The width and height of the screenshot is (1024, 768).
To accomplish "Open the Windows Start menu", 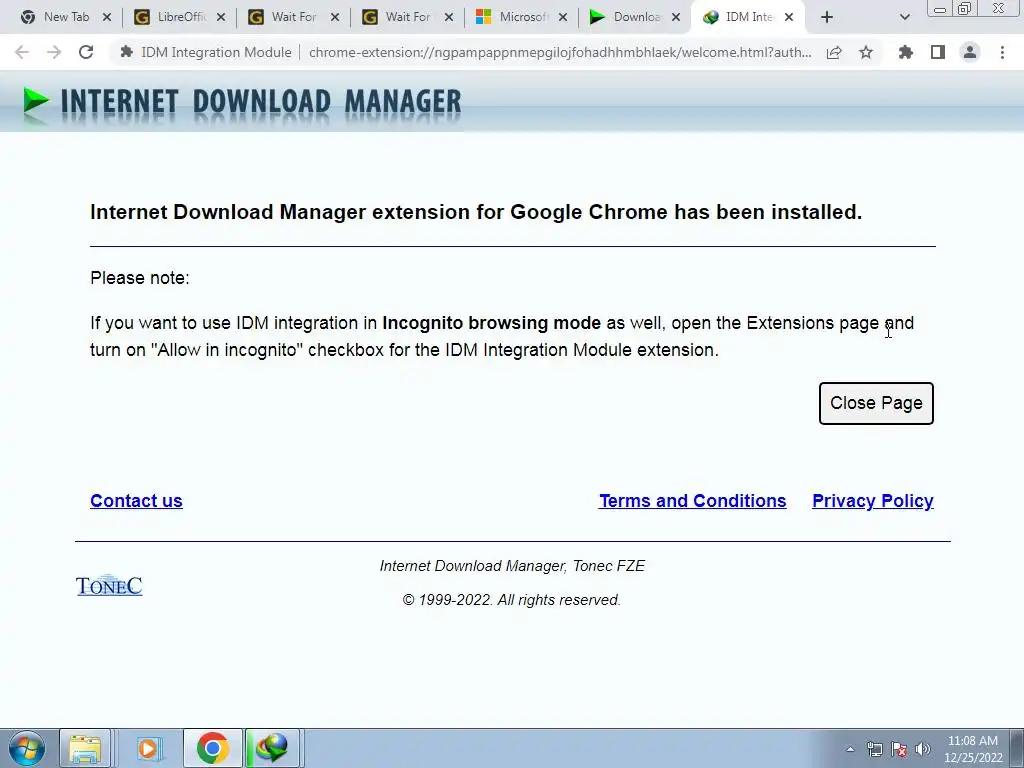I will (x=27, y=748).
